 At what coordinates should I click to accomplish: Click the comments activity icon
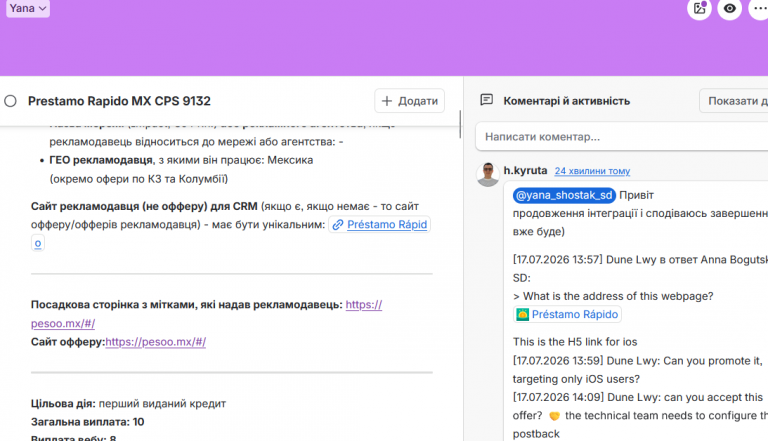[486, 100]
